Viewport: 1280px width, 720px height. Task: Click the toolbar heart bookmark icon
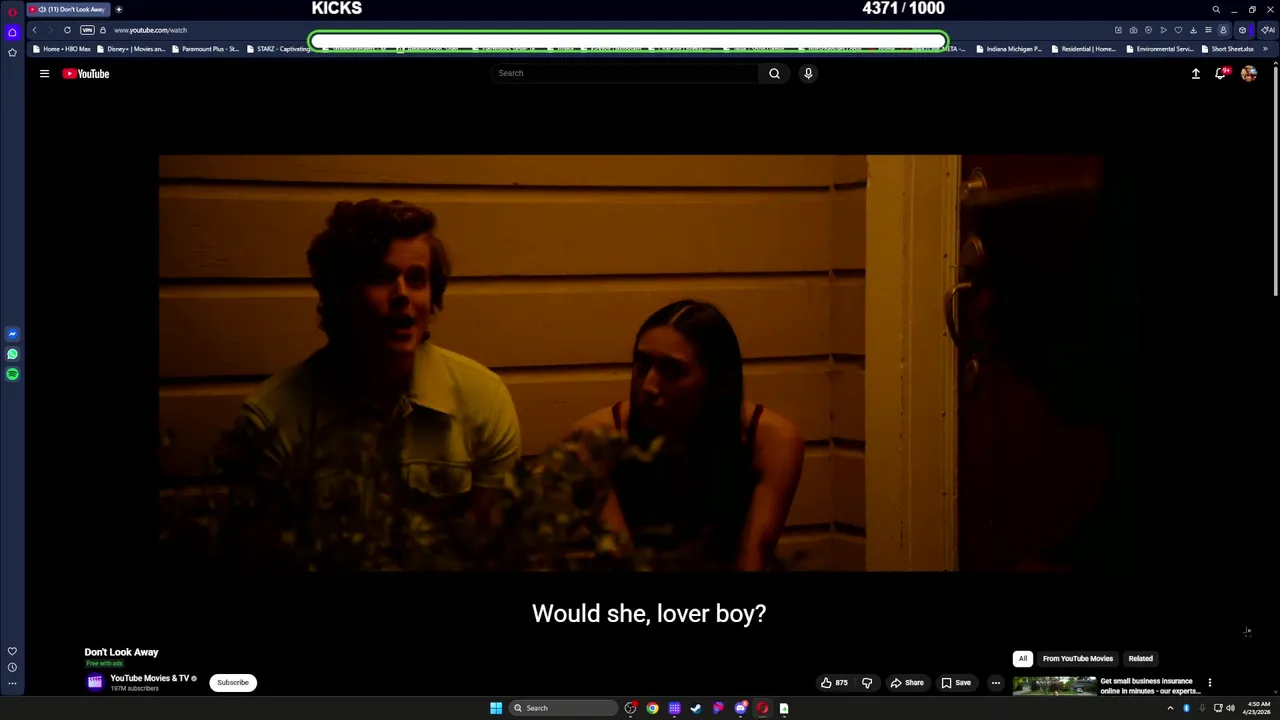(1178, 30)
